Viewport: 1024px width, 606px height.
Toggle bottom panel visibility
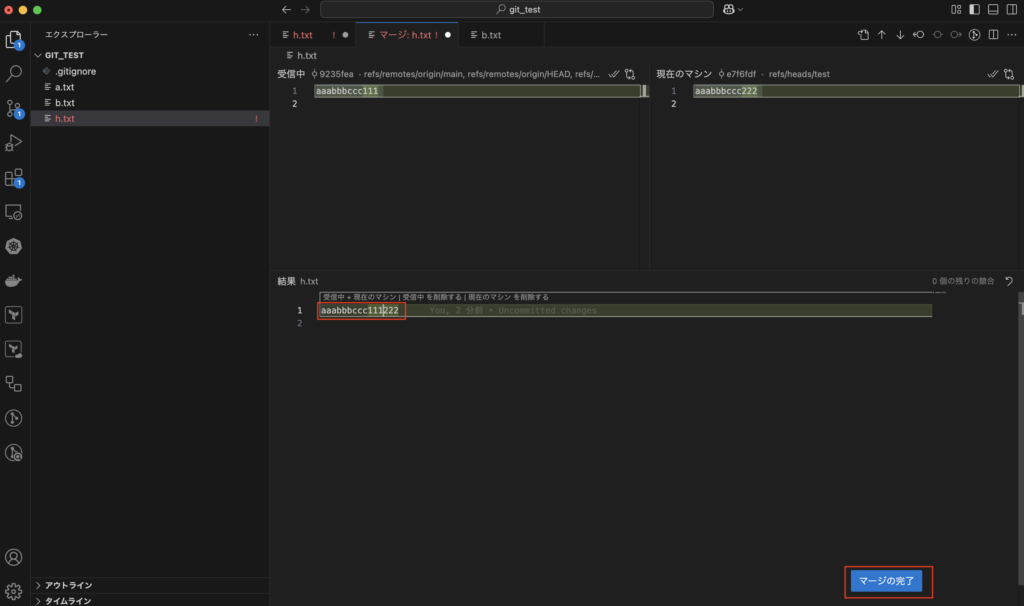coord(993,9)
